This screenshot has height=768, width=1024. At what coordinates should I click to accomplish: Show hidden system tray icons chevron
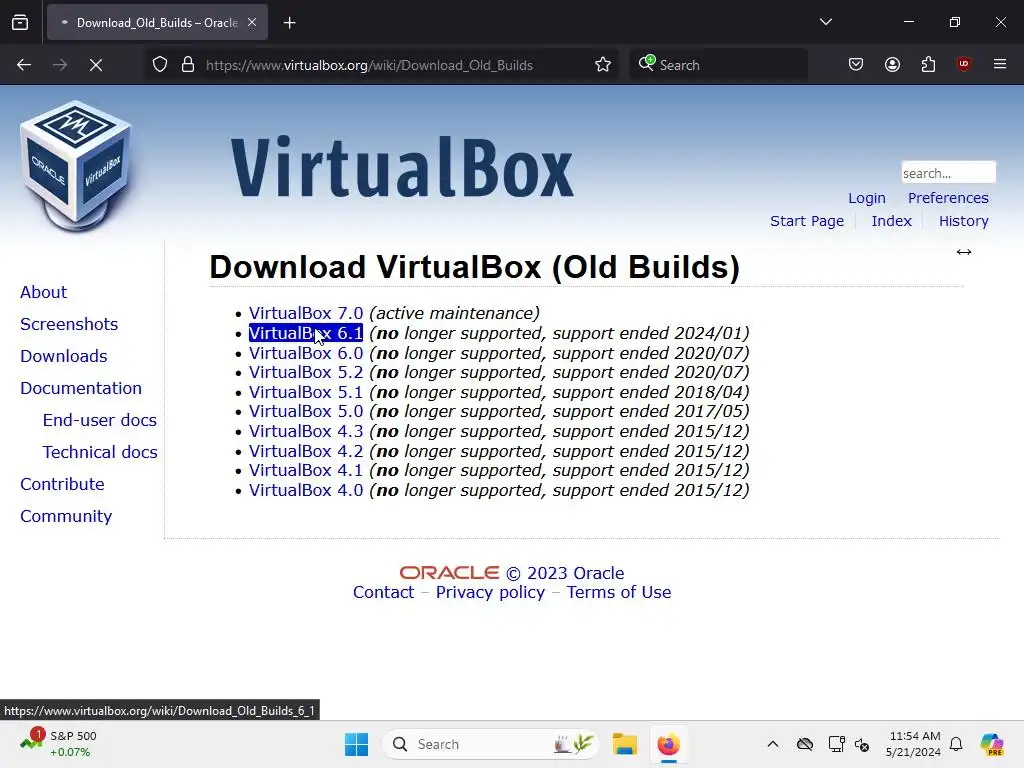[x=773, y=744]
